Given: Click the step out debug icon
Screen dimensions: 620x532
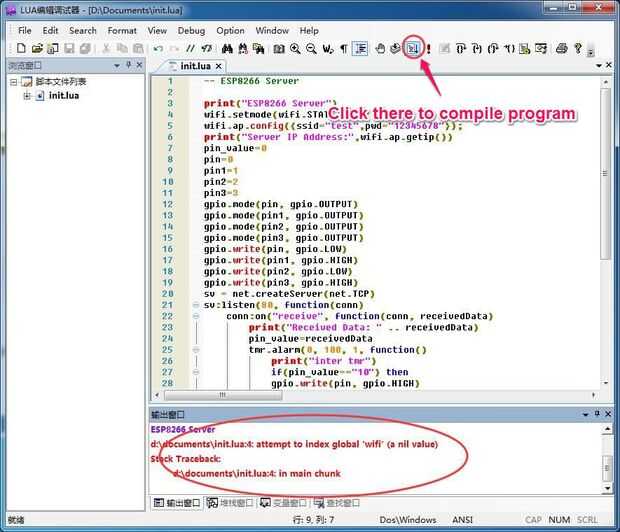Looking at the screenshot, I should pos(493,49).
